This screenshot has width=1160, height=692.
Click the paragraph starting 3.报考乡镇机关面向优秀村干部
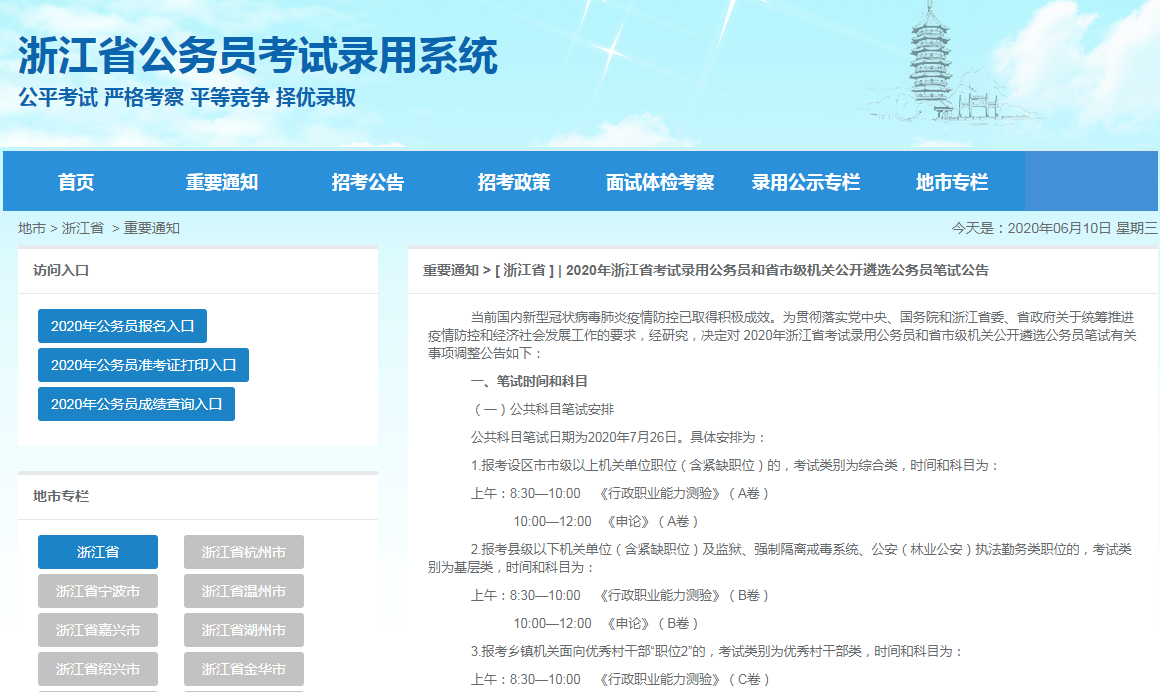(718, 651)
